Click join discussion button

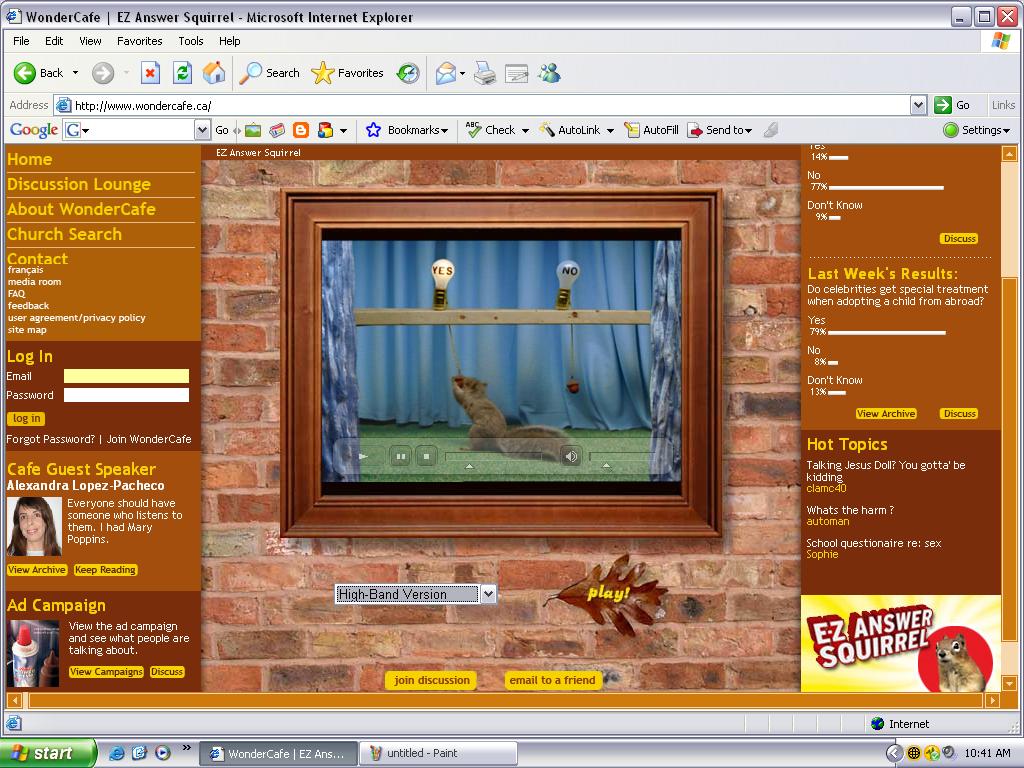(x=432, y=680)
